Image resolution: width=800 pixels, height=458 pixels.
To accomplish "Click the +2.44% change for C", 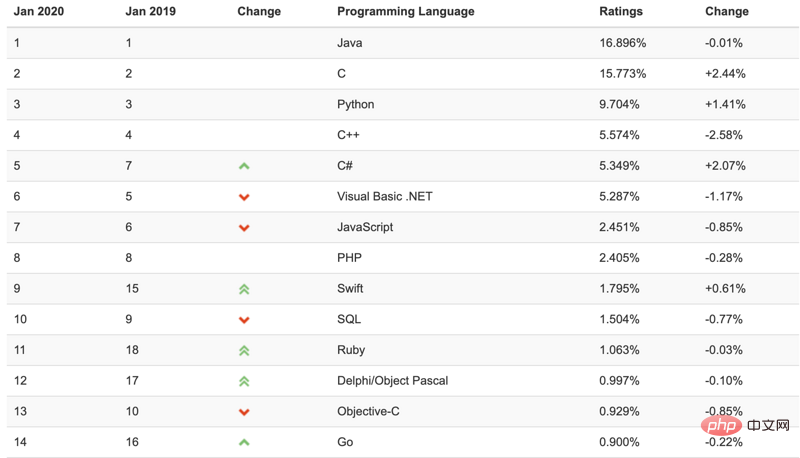I will click(x=725, y=73).
